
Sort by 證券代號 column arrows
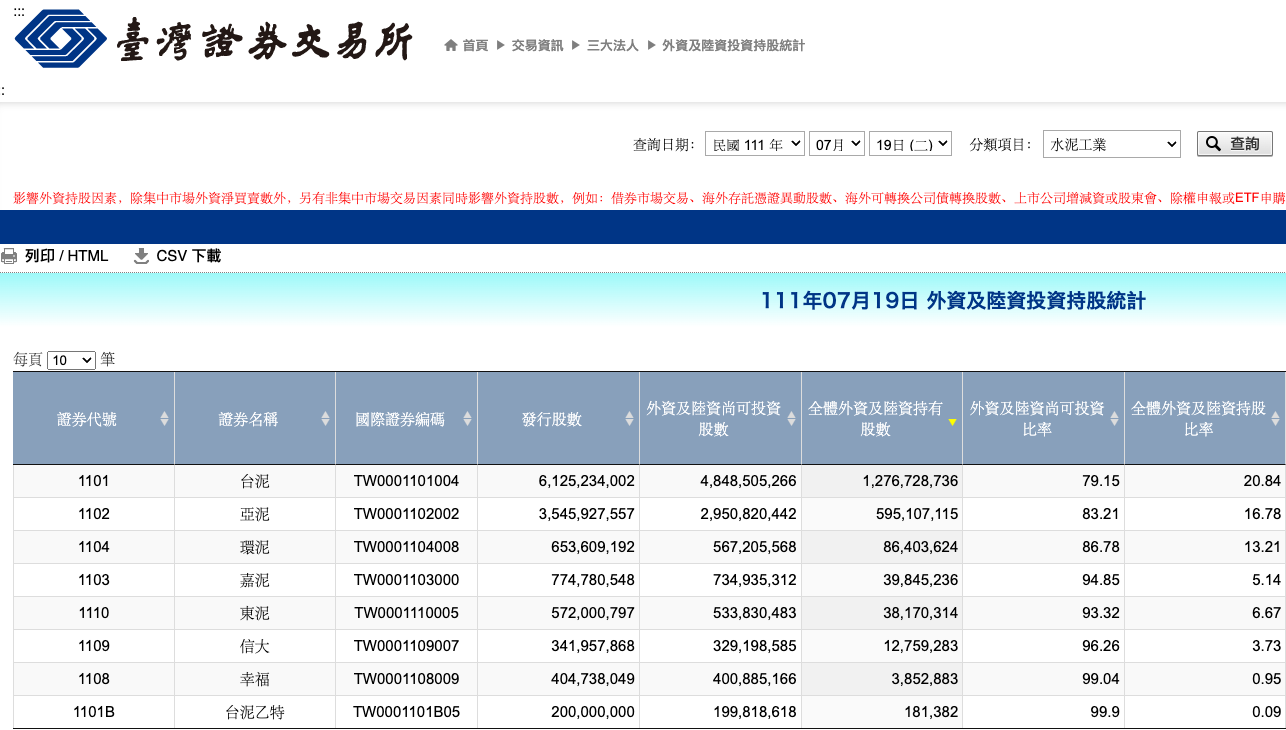coord(164,419)
